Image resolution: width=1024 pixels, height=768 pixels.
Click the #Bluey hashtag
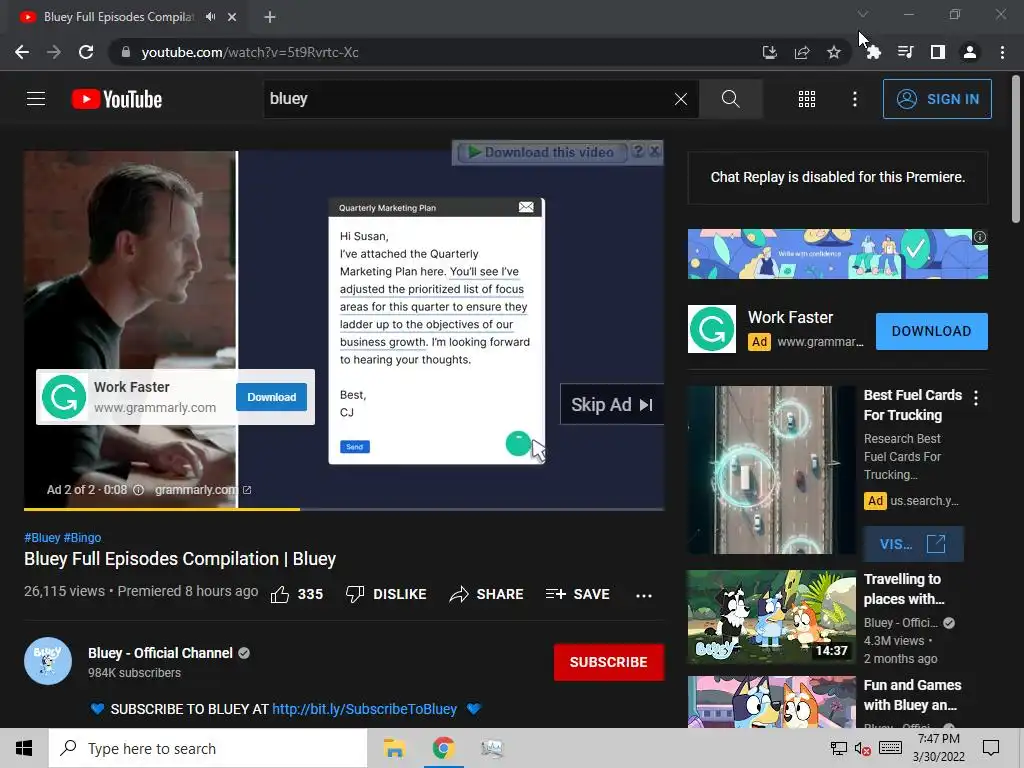(x=42, y=537)
